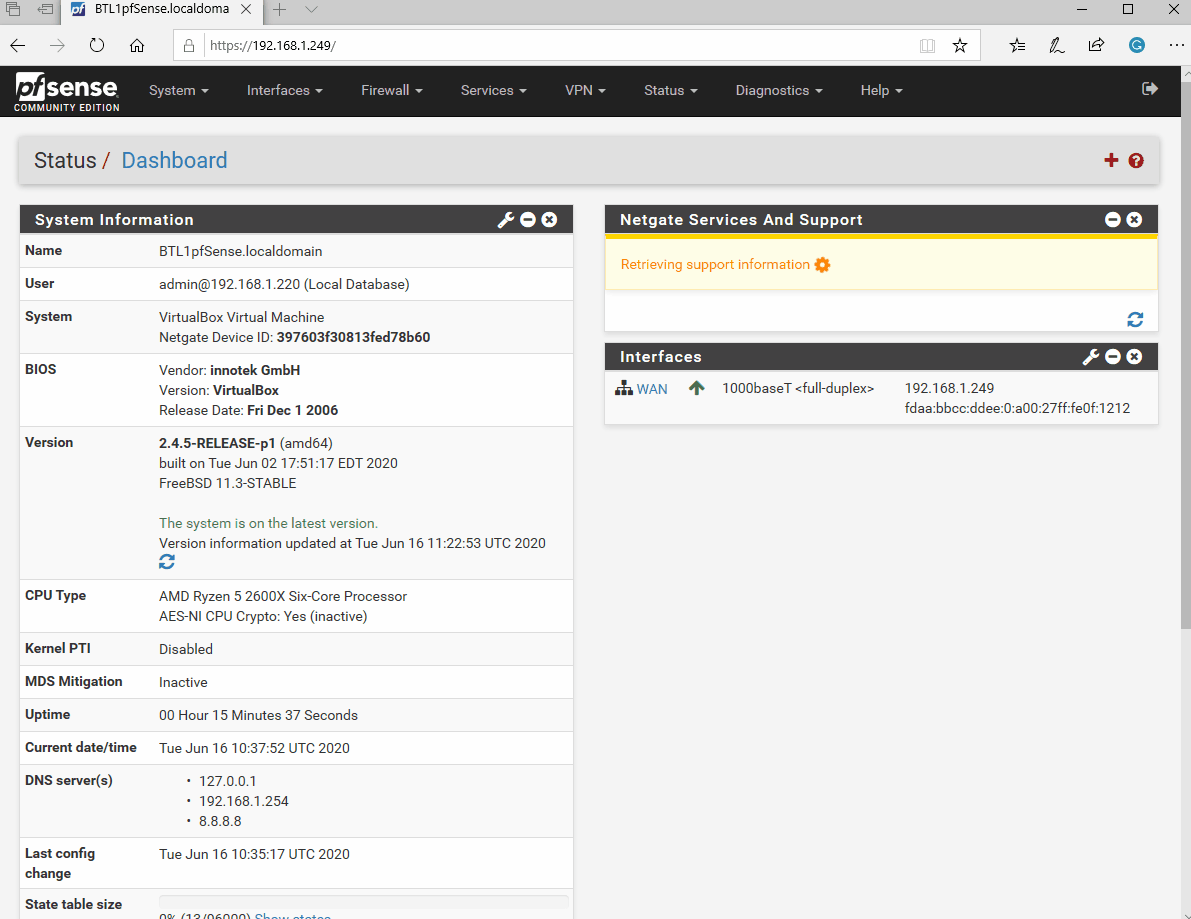1191x919 pixels.
Task: Expand the Services menu
Action: 494,90
